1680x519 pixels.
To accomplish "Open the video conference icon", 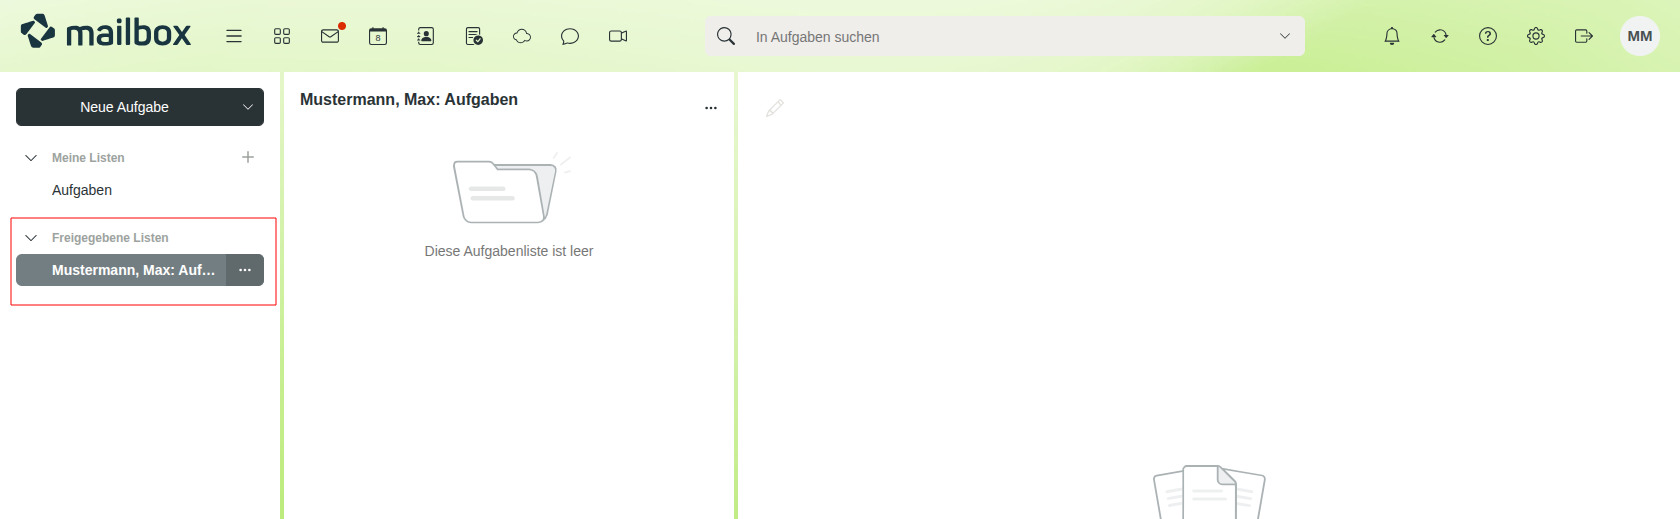I will (618, 36).
